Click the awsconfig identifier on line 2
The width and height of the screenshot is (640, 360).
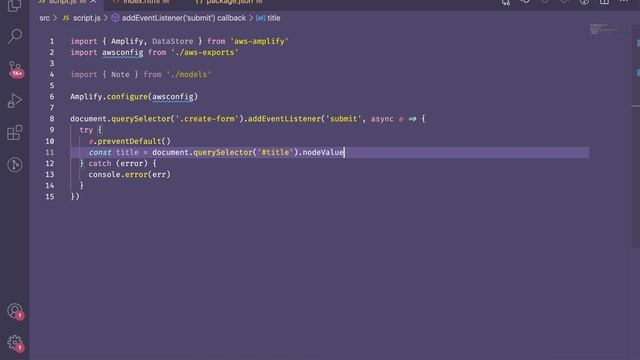pos(122,52)
